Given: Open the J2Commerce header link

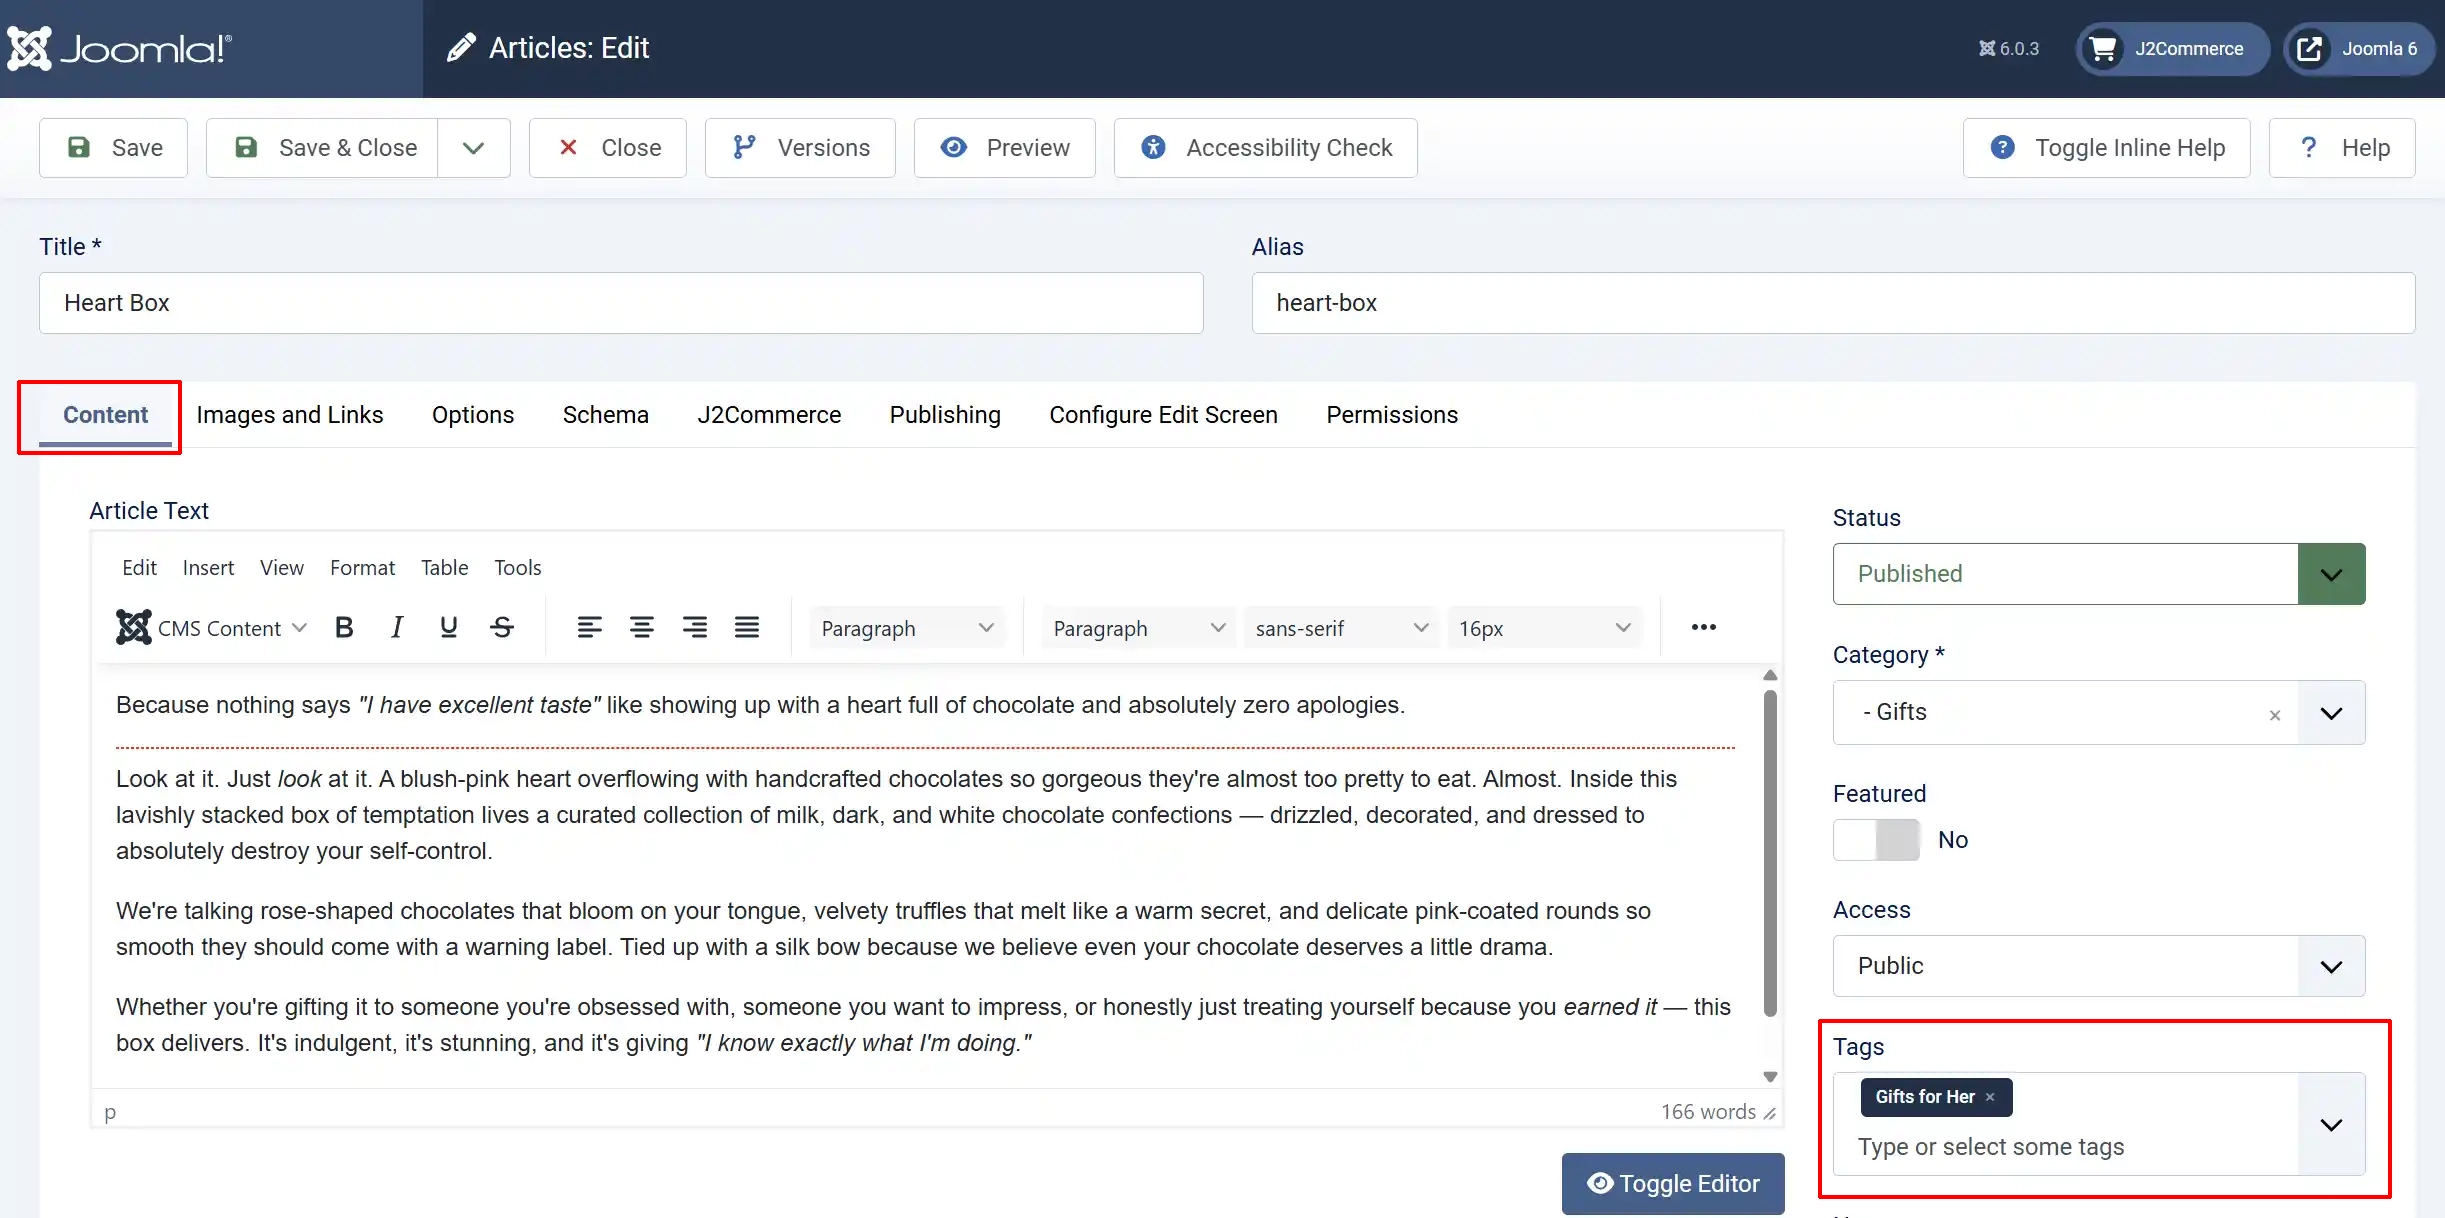Looking at the screenshot, I should tap(2172, 48).
